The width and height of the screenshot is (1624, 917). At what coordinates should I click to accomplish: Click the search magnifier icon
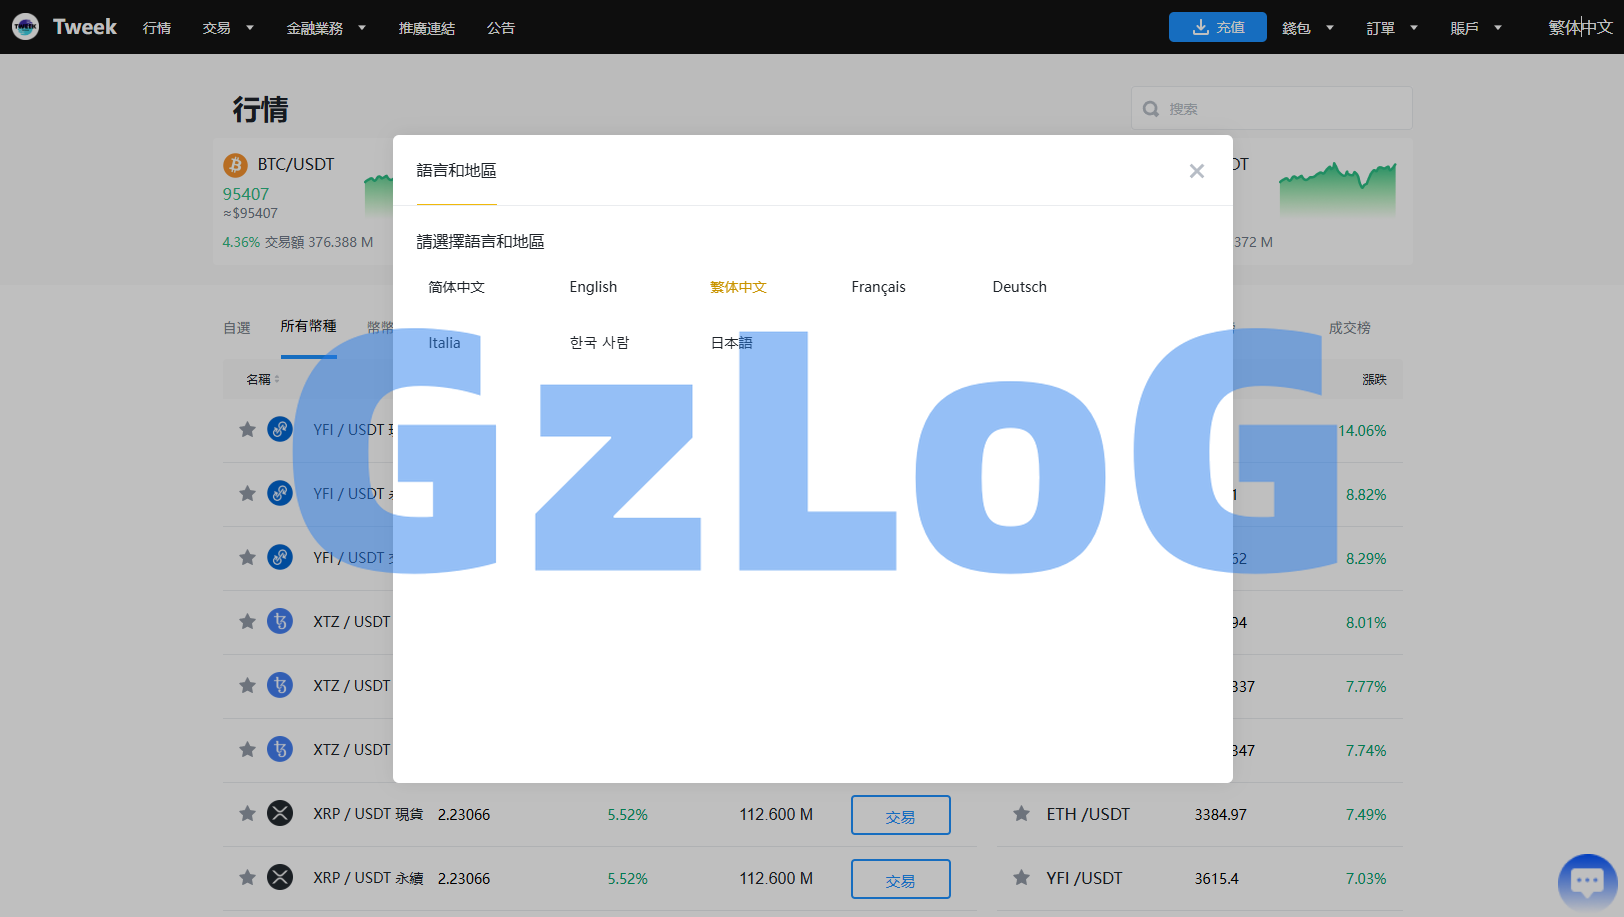click(x=1151, y=109)
